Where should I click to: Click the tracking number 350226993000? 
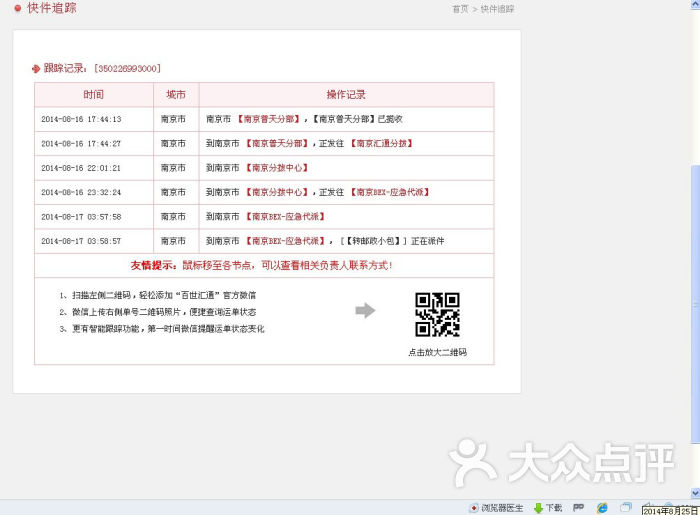pyautogui.click(x=127, y=68)
